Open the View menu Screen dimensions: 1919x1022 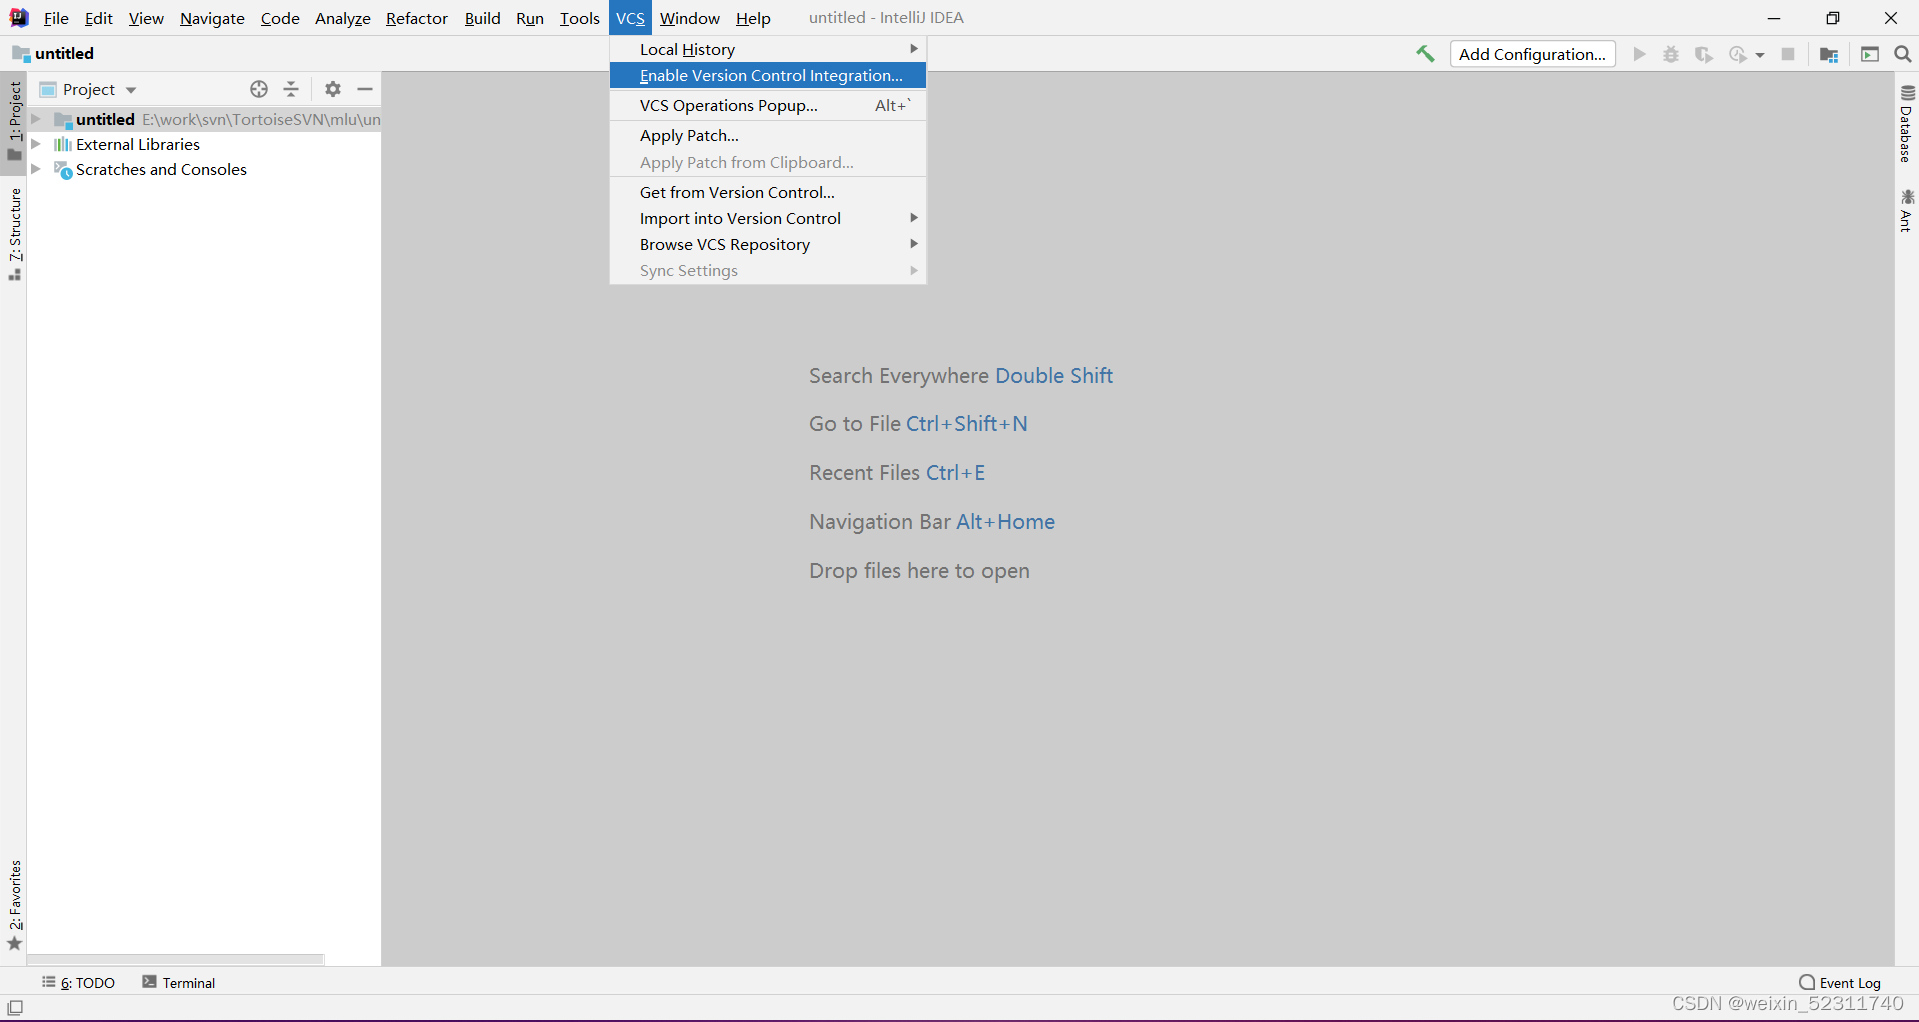146,18
